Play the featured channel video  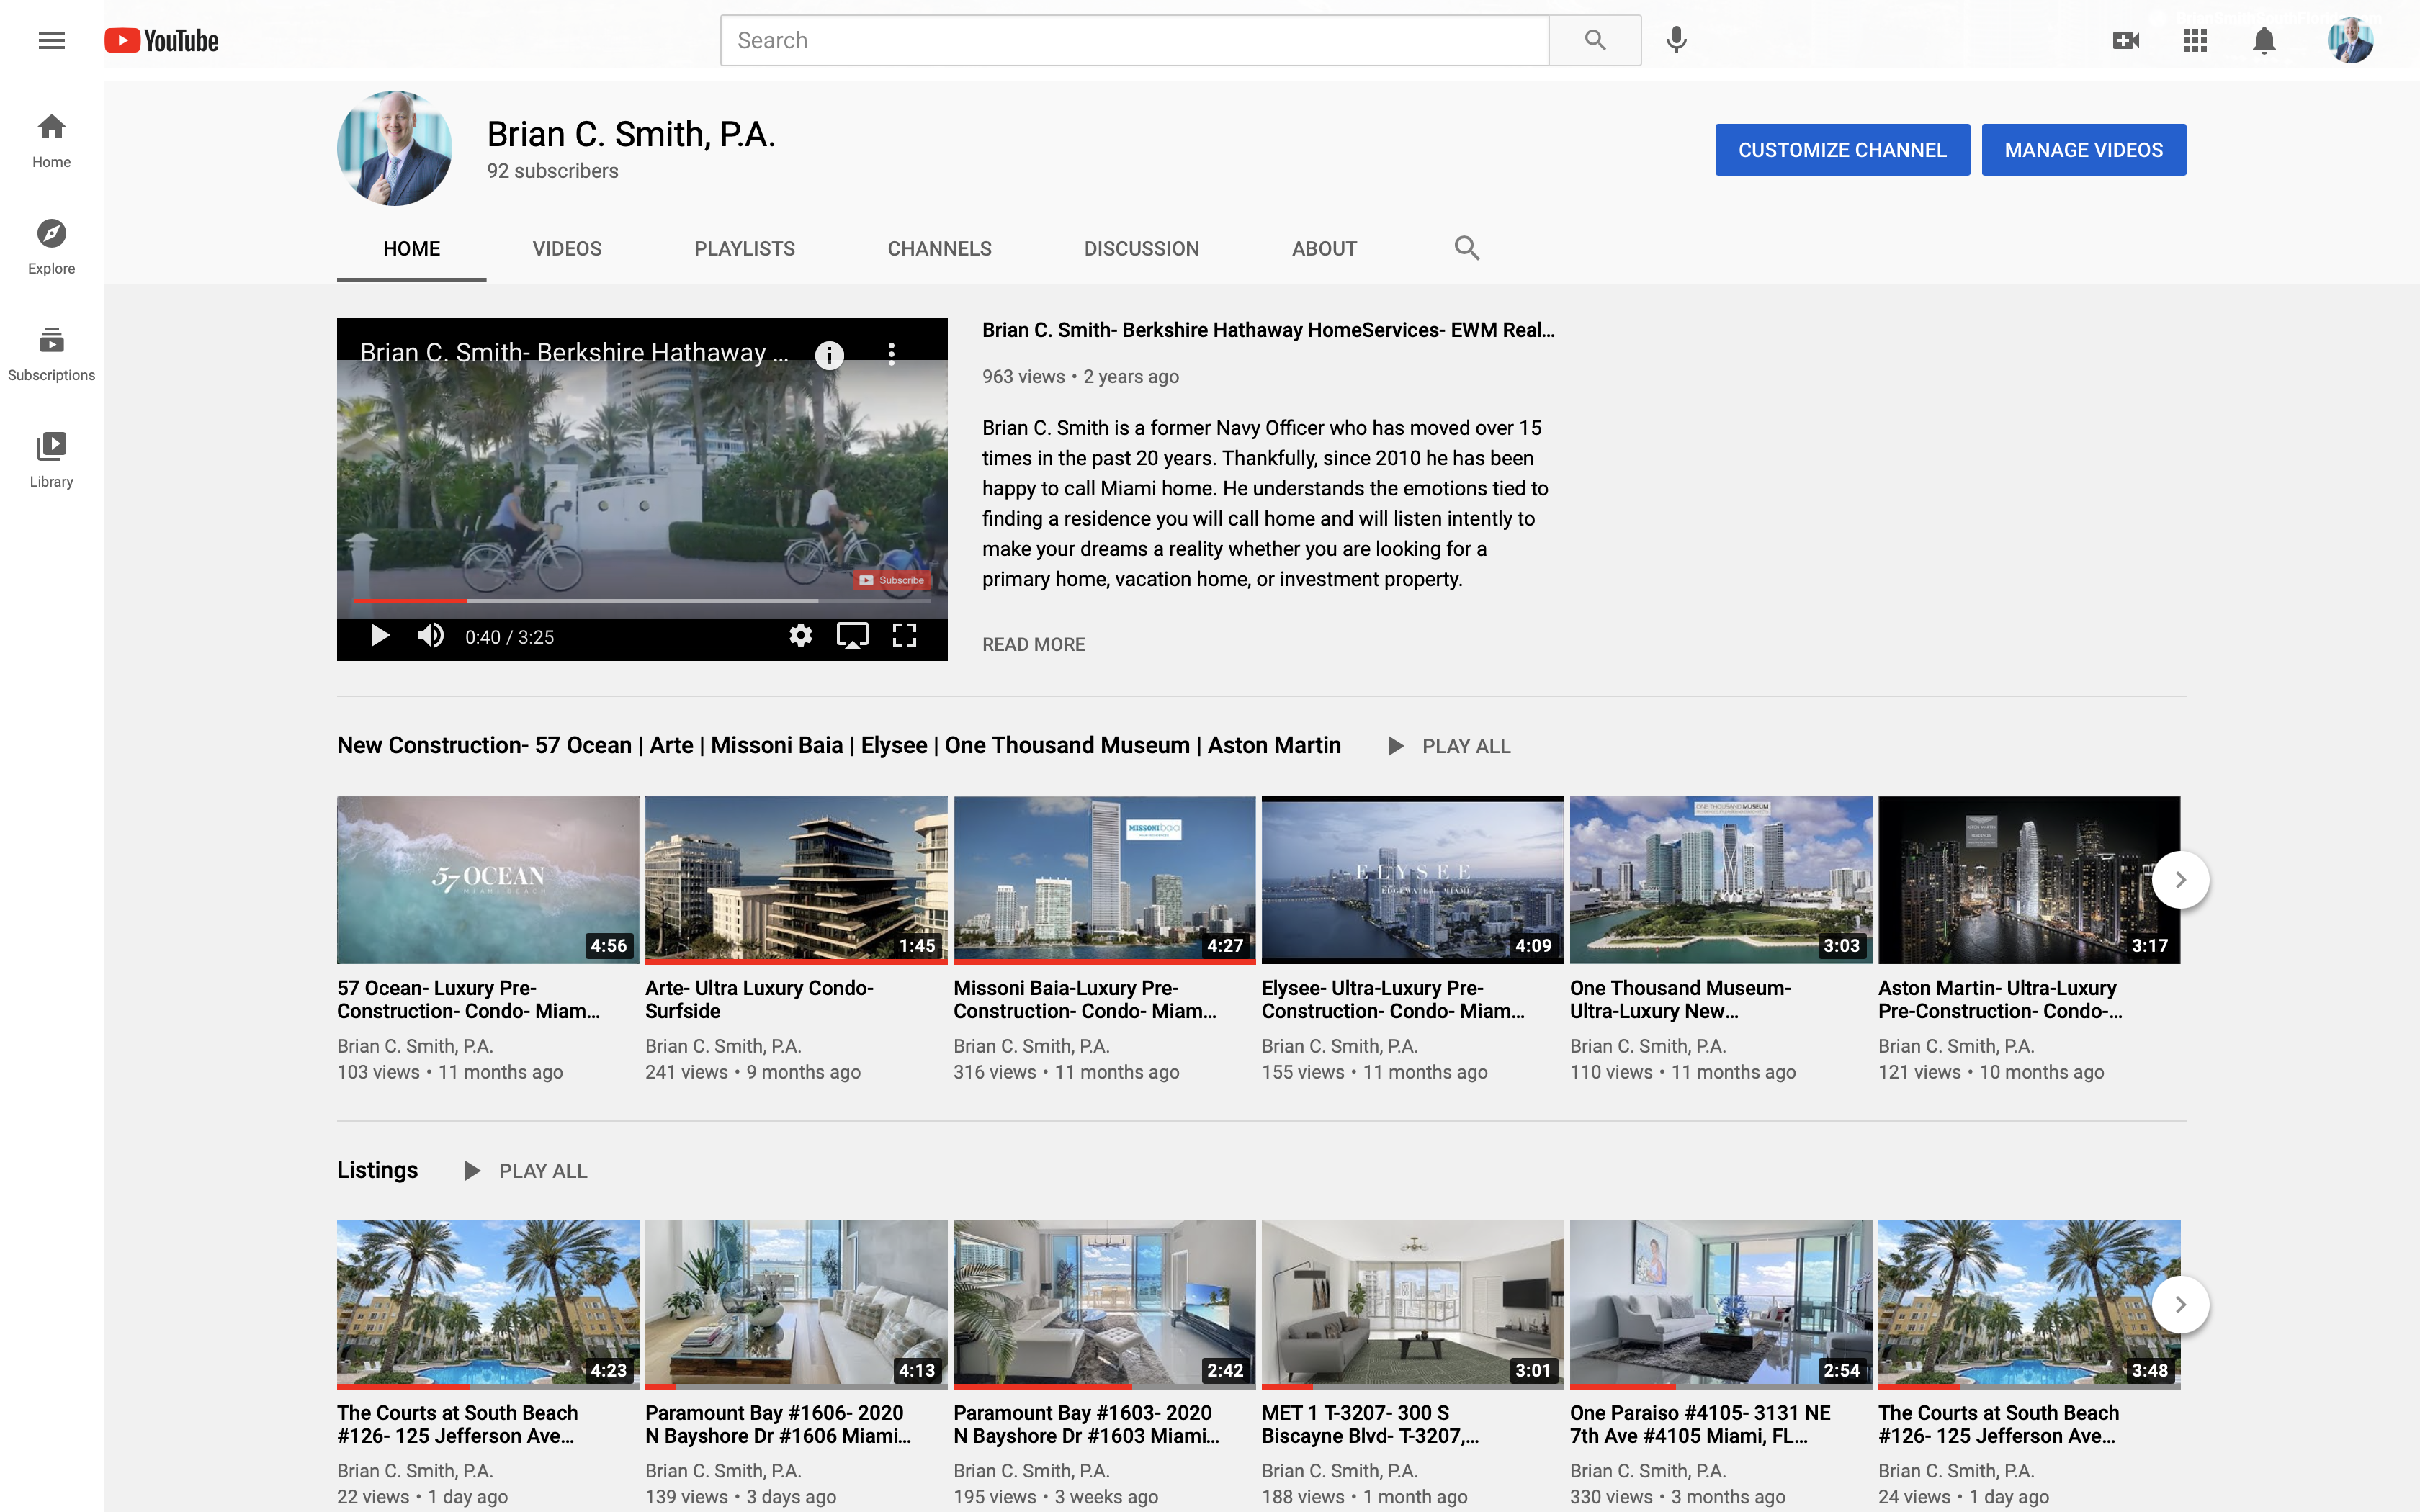click(x=379, y=636)
